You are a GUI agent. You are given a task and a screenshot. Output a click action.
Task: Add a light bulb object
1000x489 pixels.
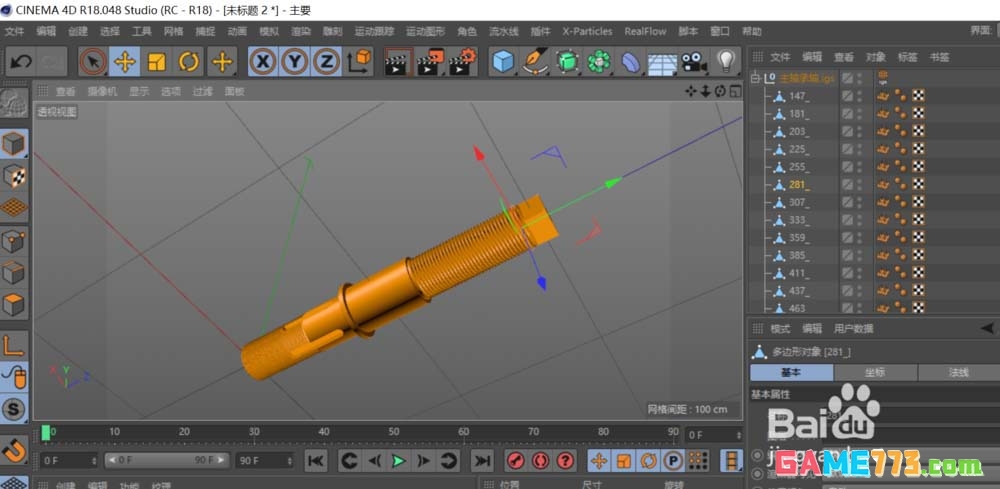[726, 62]
